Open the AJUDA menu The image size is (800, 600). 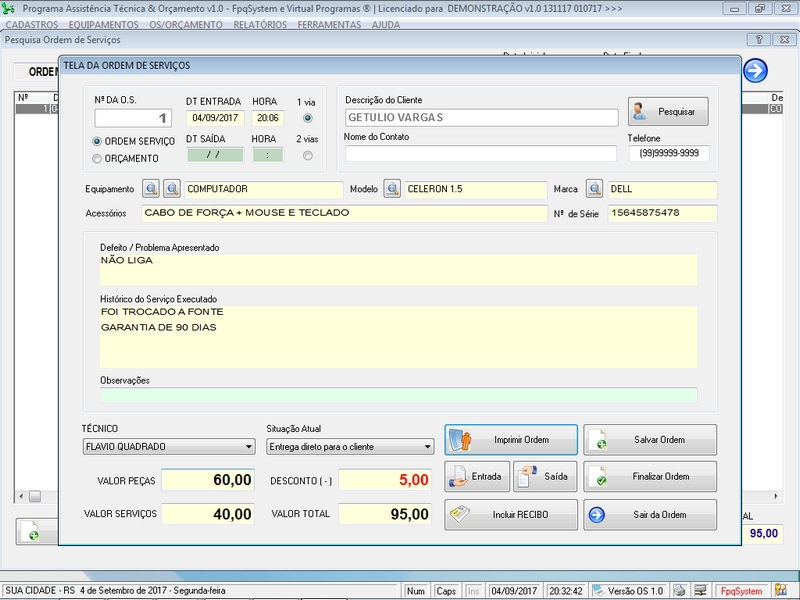coord(386,24)
